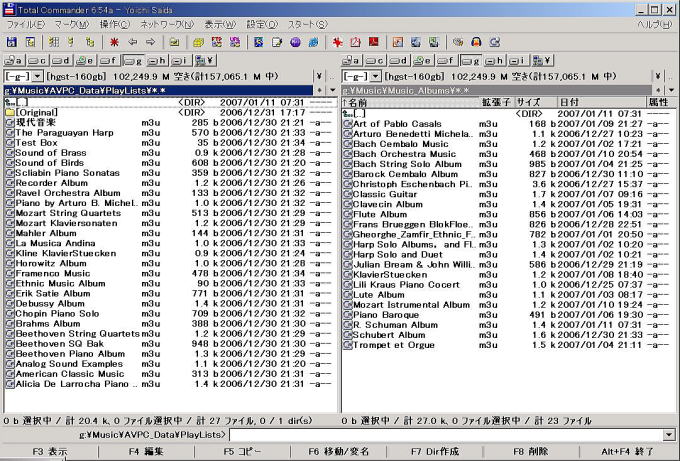Select the [Original] folder in left panel
Image resolution: width=680 pixels, height=461 pixels.
170,113
